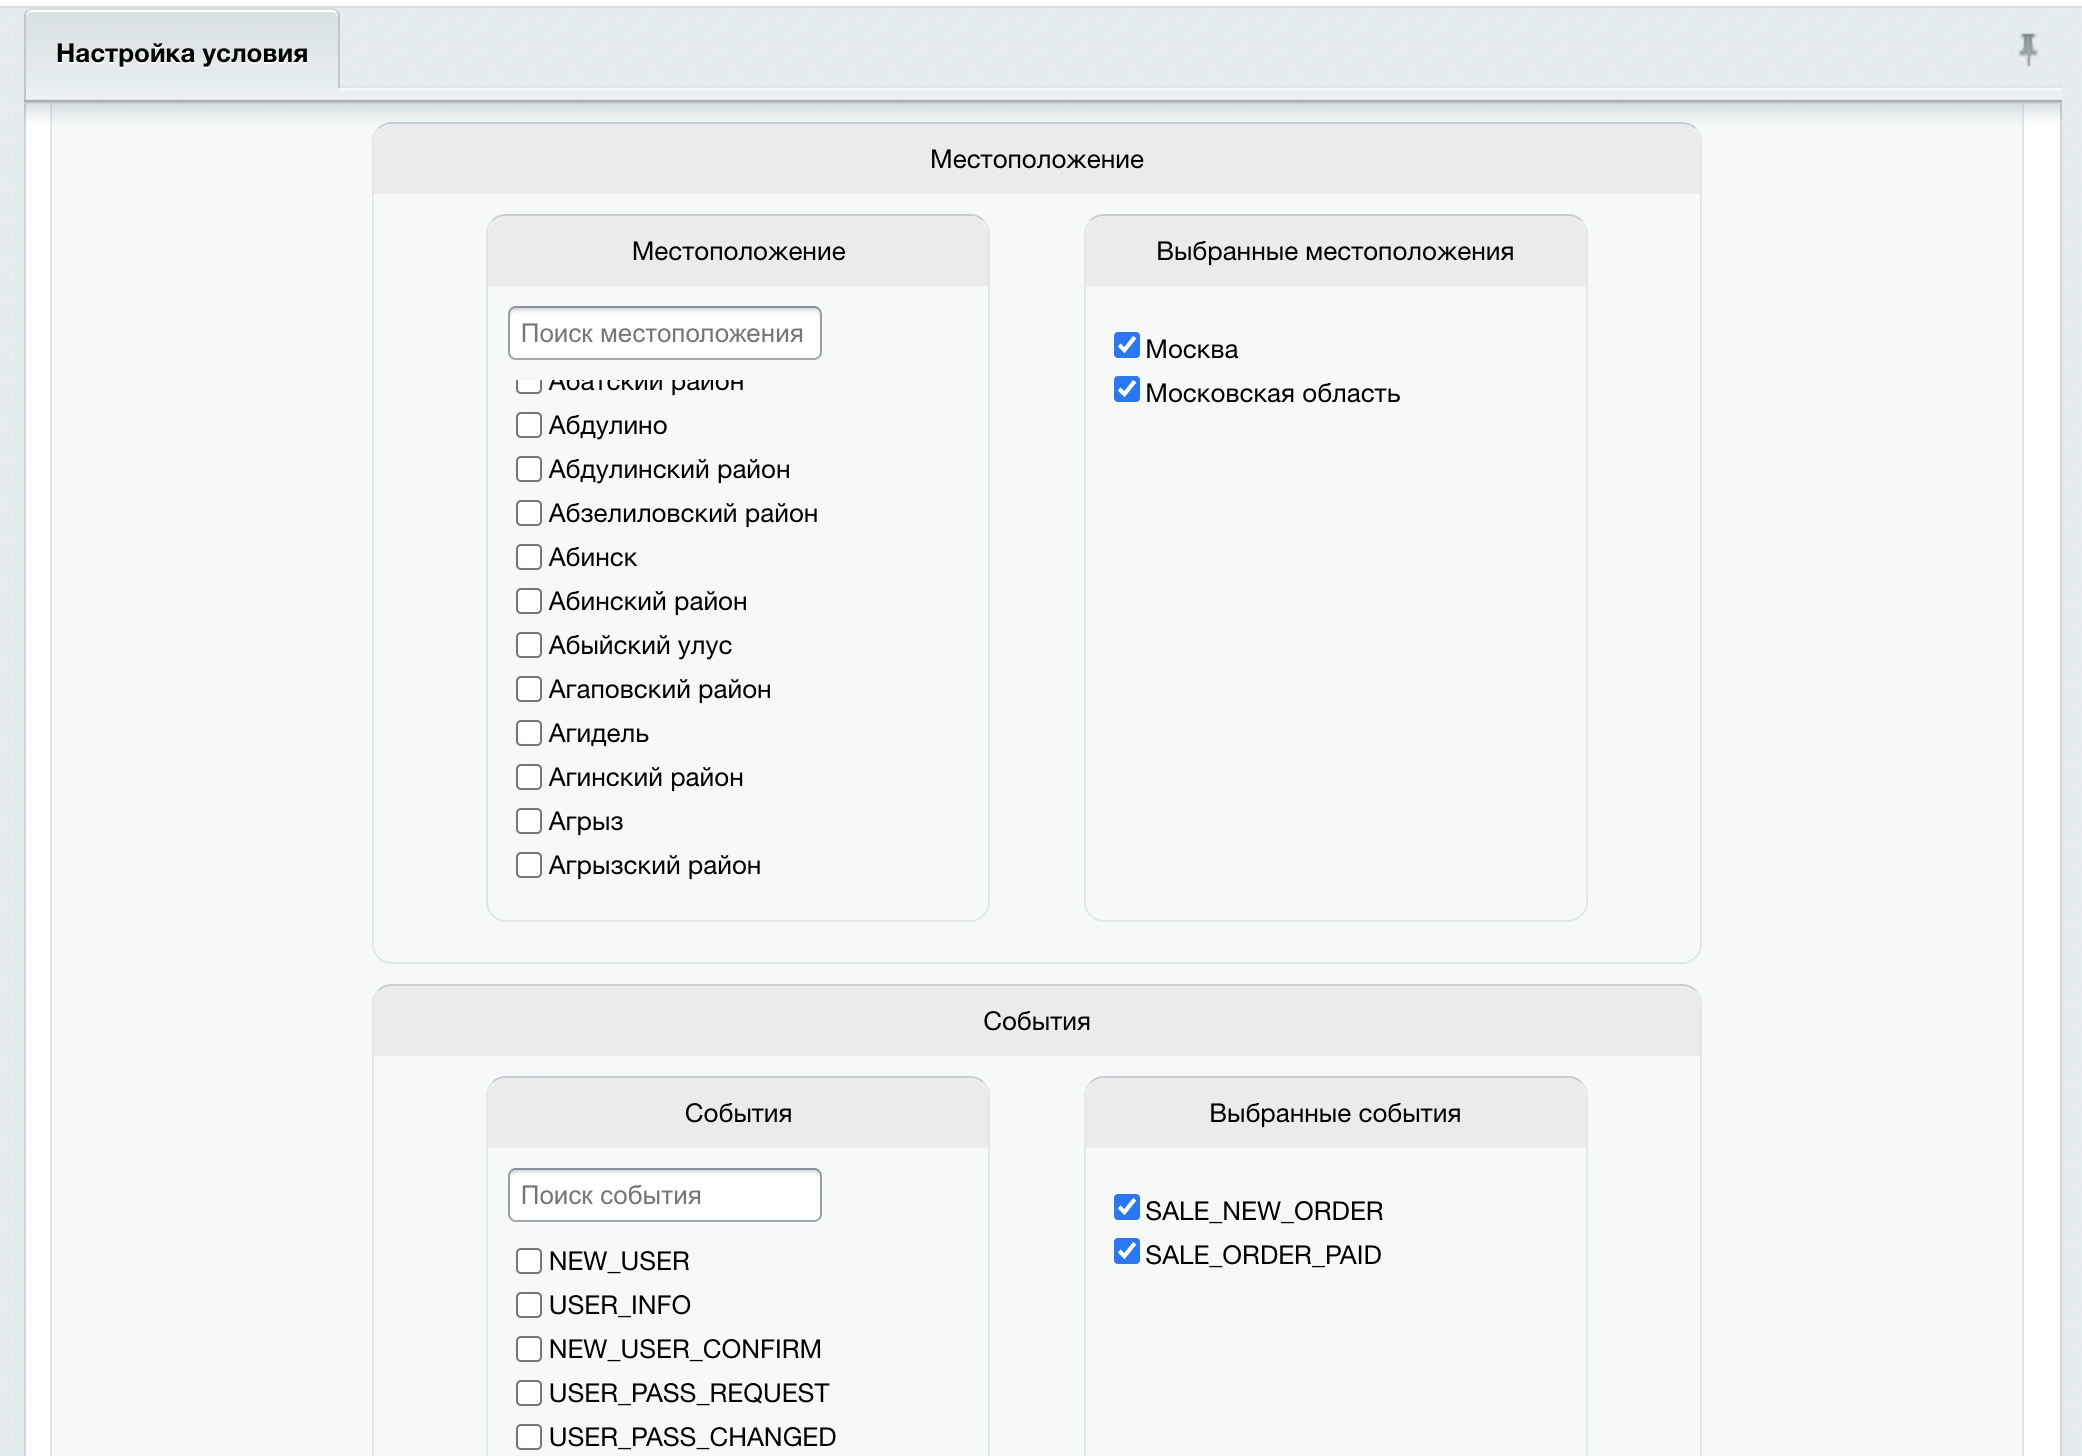Check the NEW_USER event checkbox
2082x1456 pixels.
pyautogui.click(x=529, y=1261)
